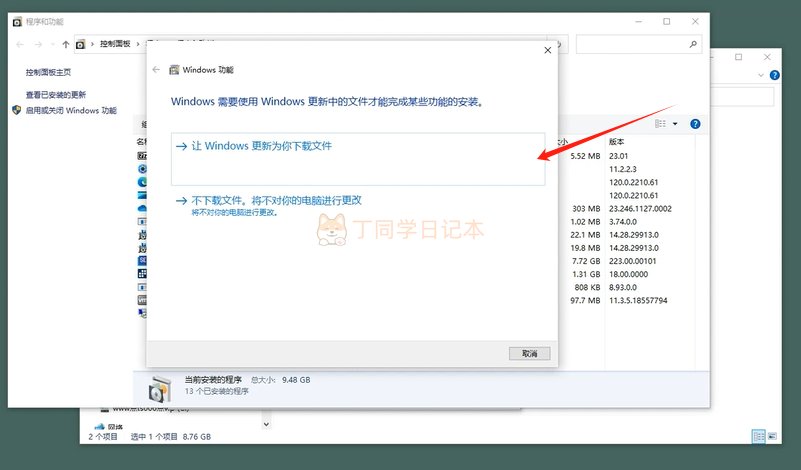Click the 取消 button

tap(529, 354)
